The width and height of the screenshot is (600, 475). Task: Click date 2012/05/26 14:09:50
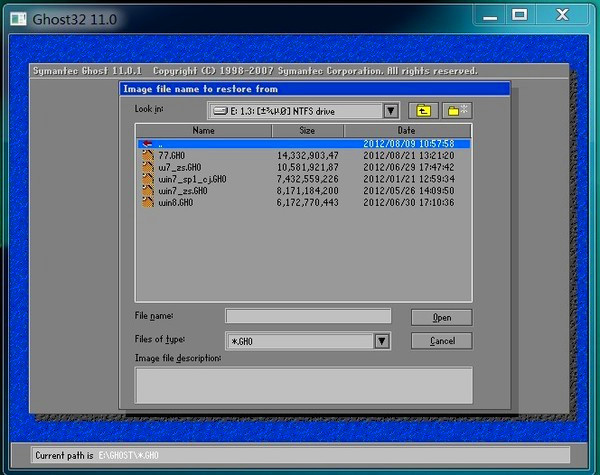[x=409, y=191]
